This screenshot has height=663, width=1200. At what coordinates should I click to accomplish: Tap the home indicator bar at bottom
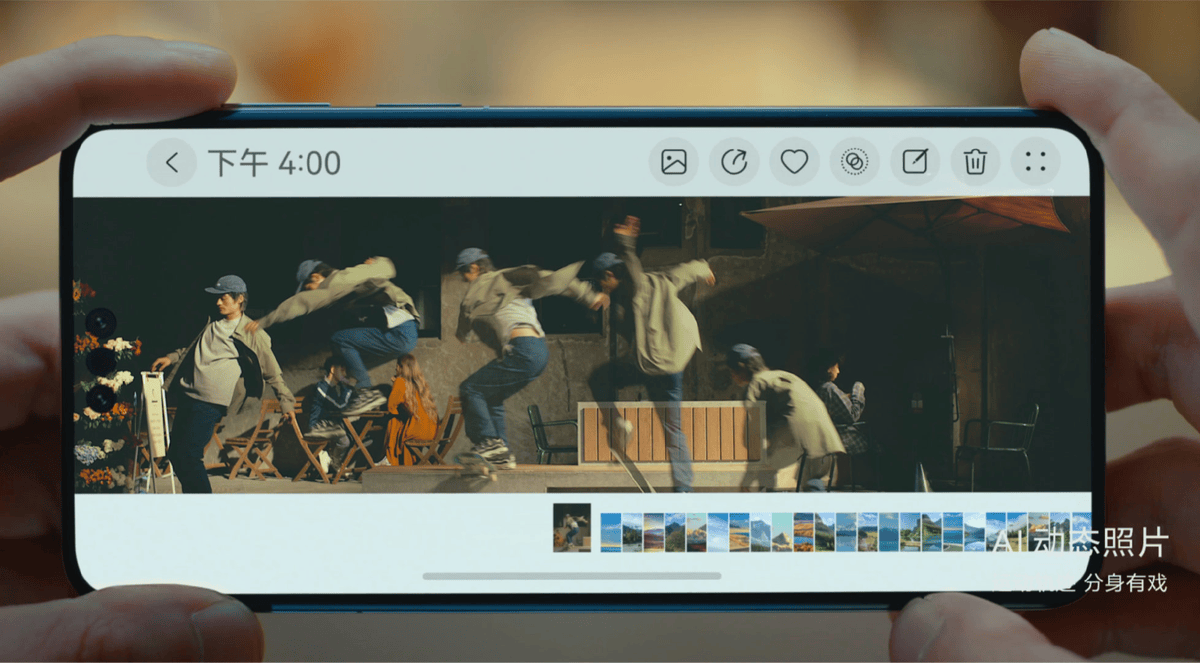(571, 576)
